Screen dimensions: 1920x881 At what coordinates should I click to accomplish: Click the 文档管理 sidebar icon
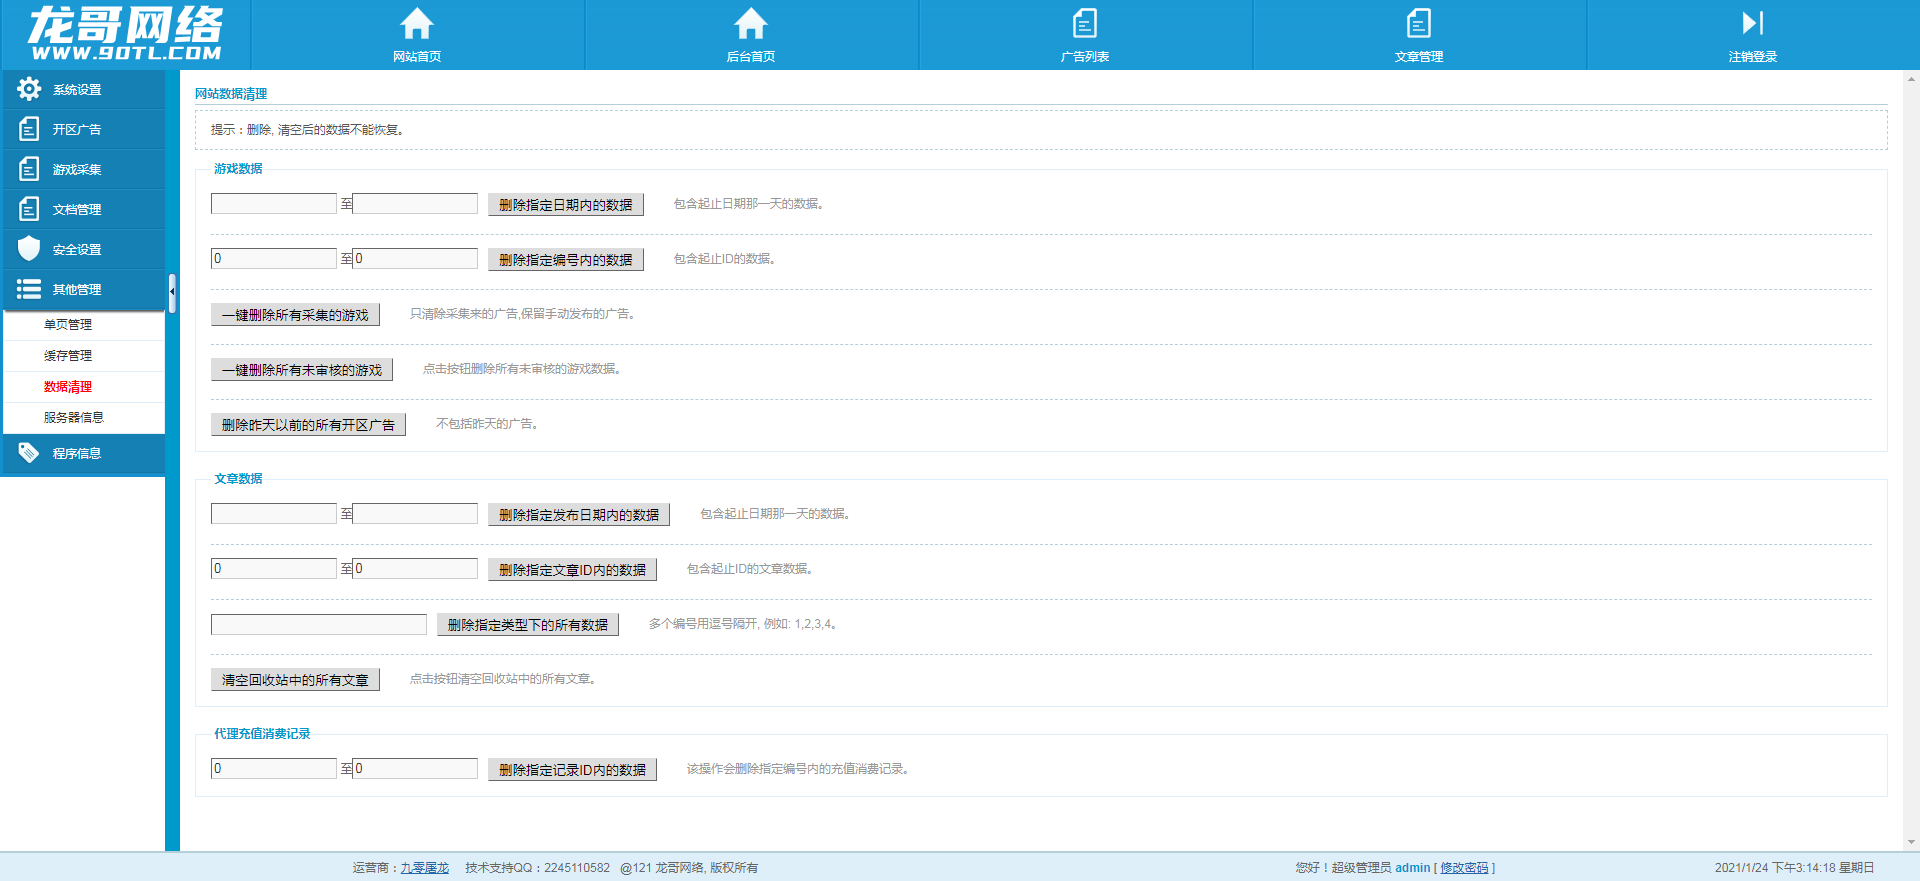click(29, 209)
